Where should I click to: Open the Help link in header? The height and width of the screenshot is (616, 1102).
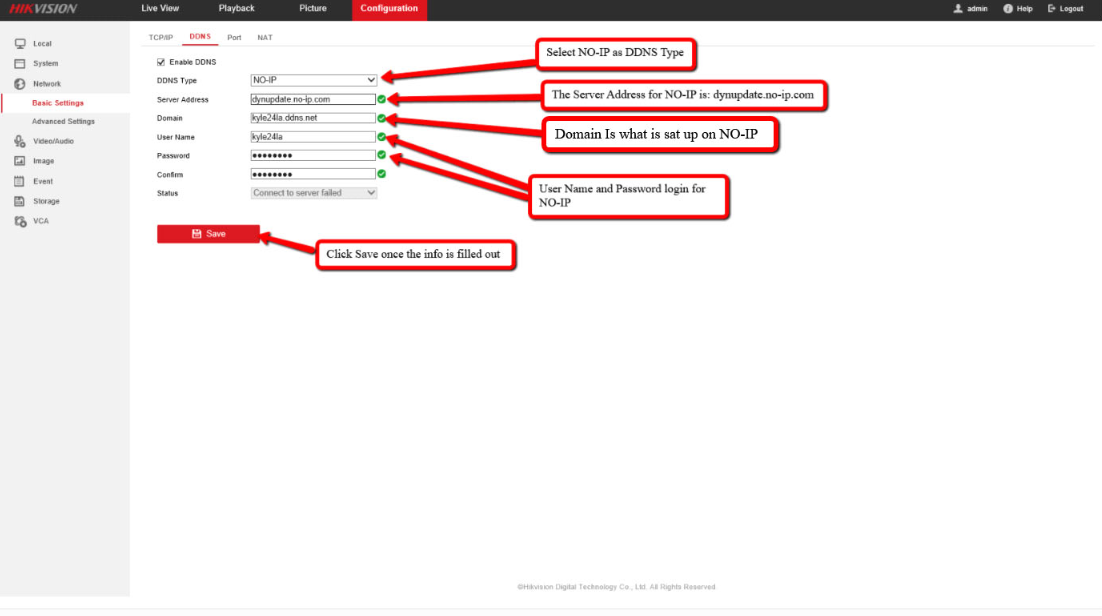pos(1018,9)
